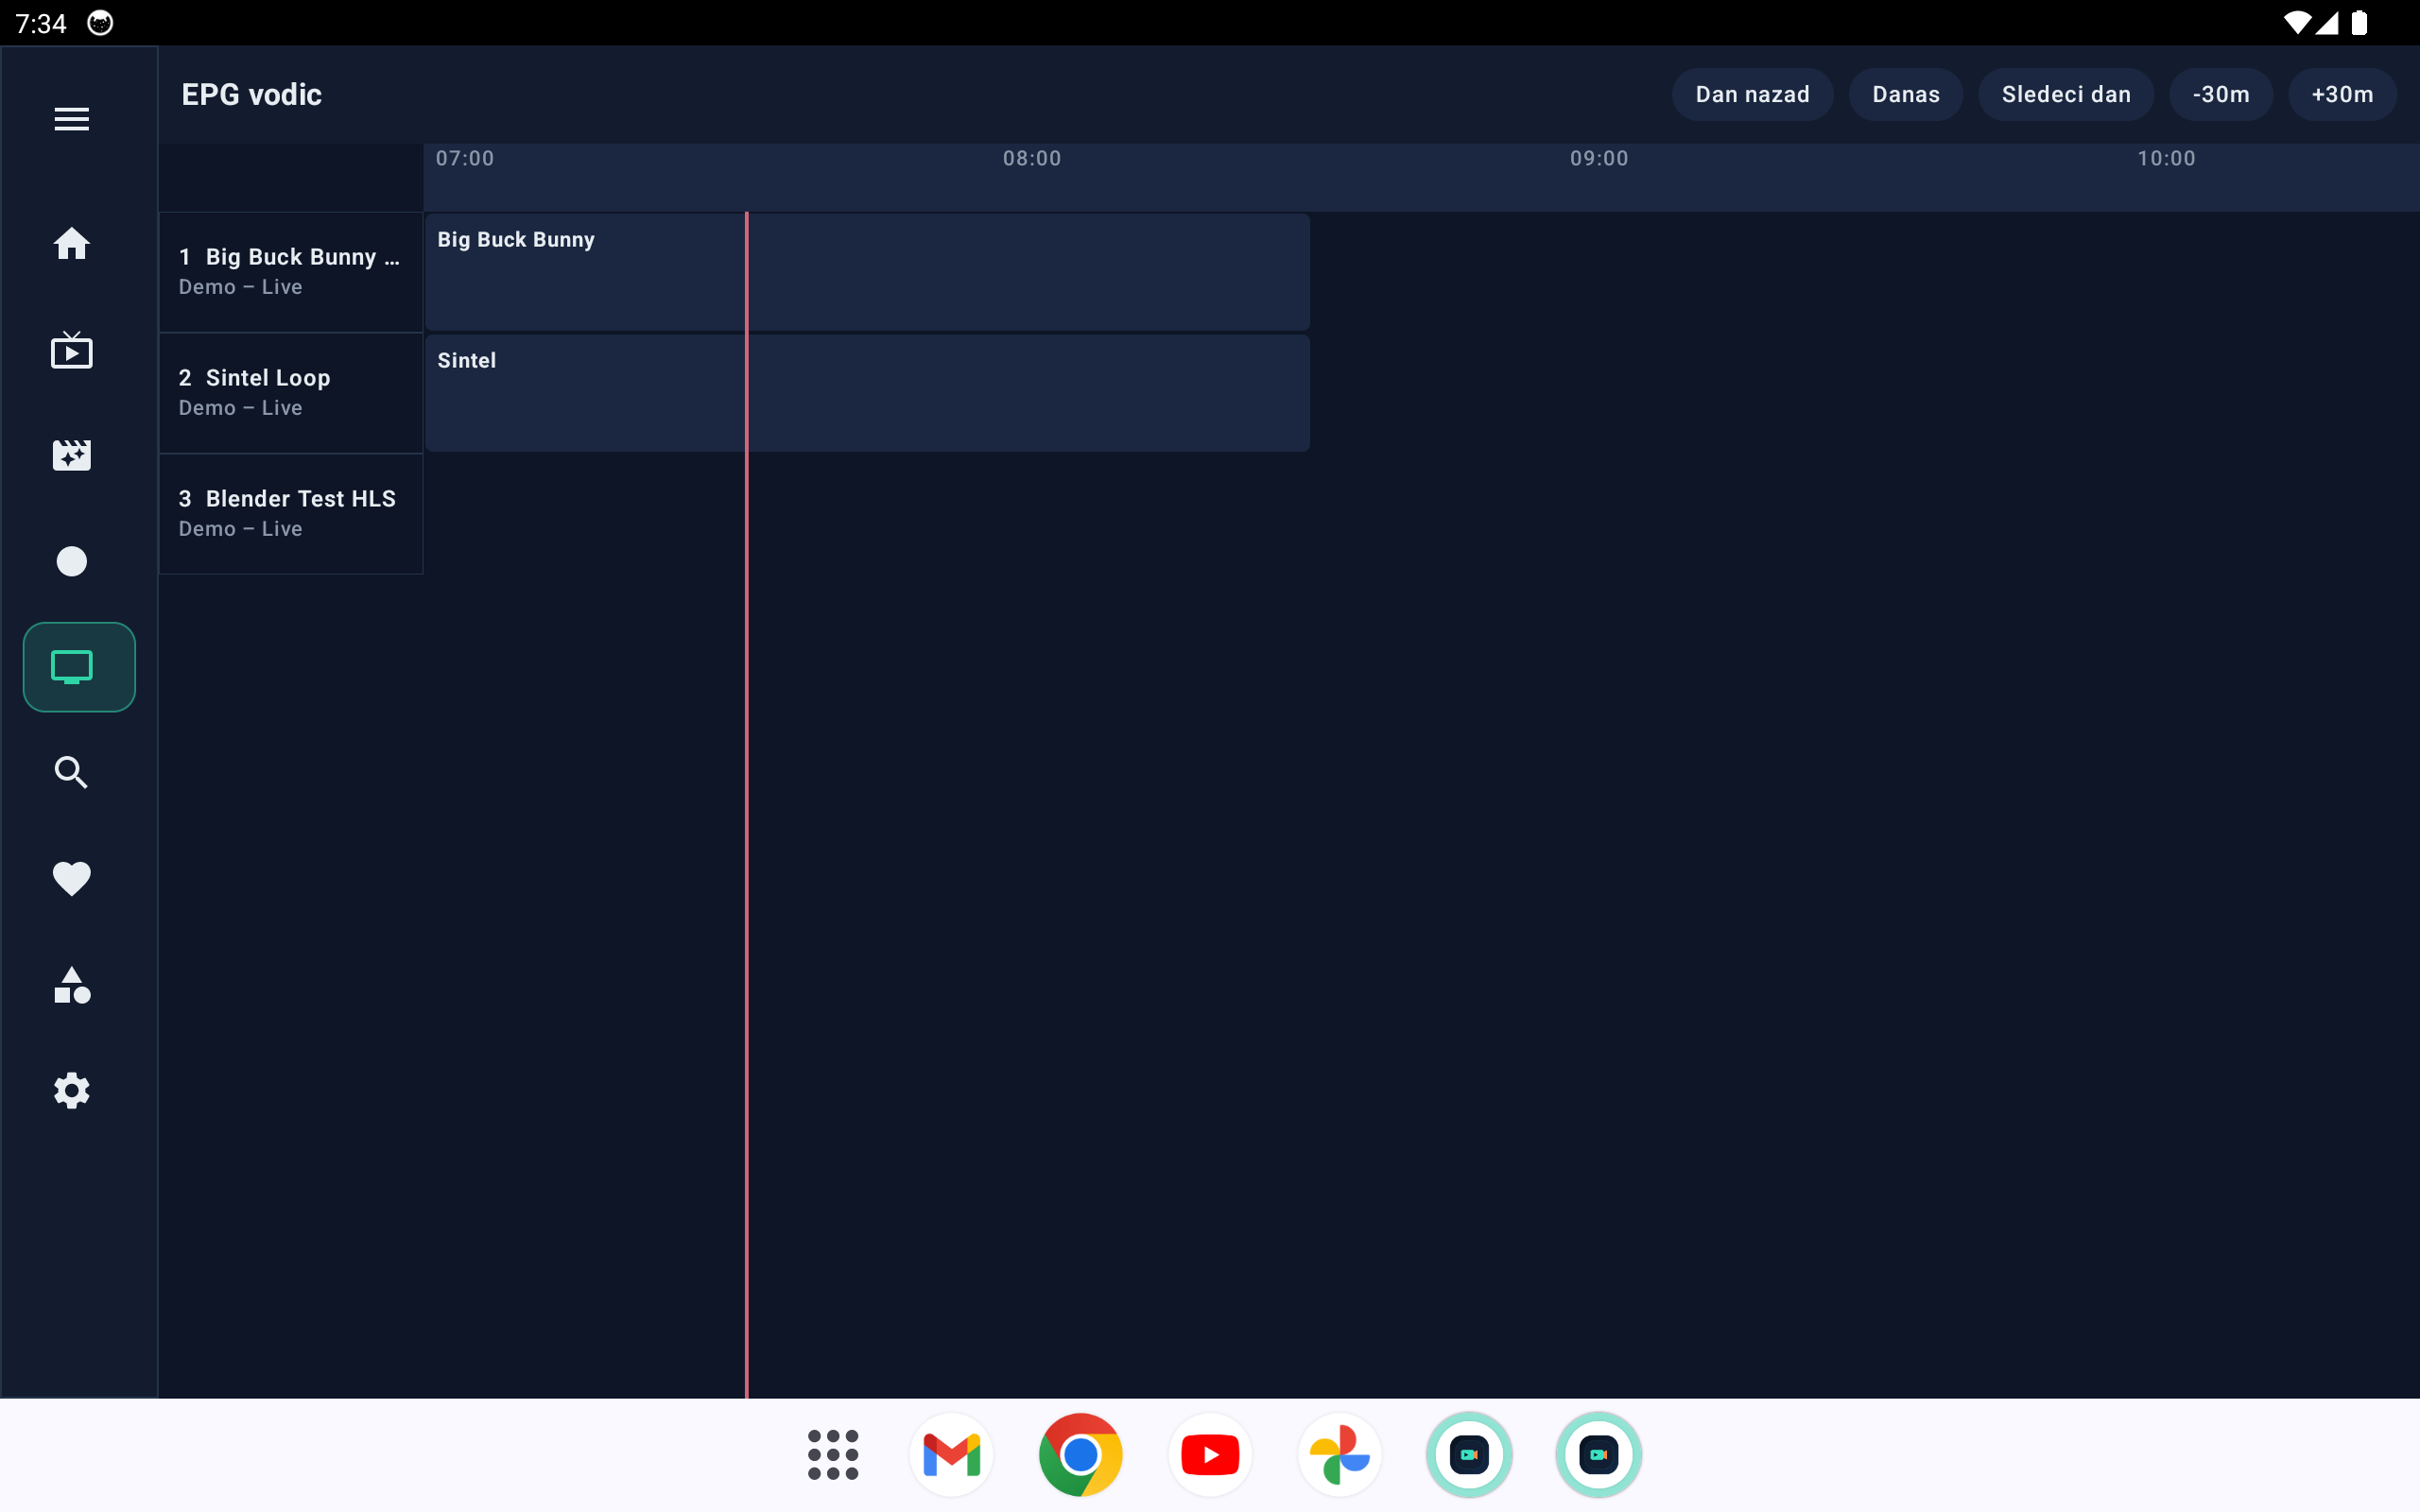Open Settings gear in sidebar
Viewport: 2420px width, 1512px height.
click(x=71, y=1090)
